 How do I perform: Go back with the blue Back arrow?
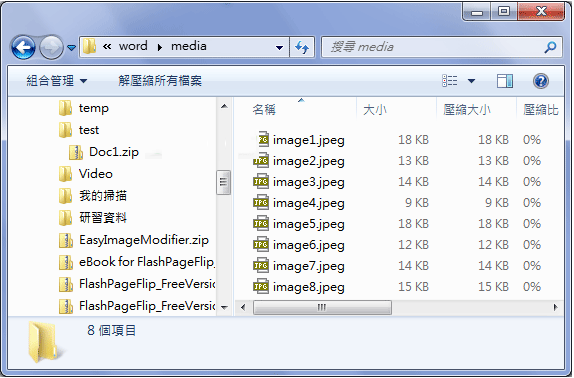pos(23,47)
